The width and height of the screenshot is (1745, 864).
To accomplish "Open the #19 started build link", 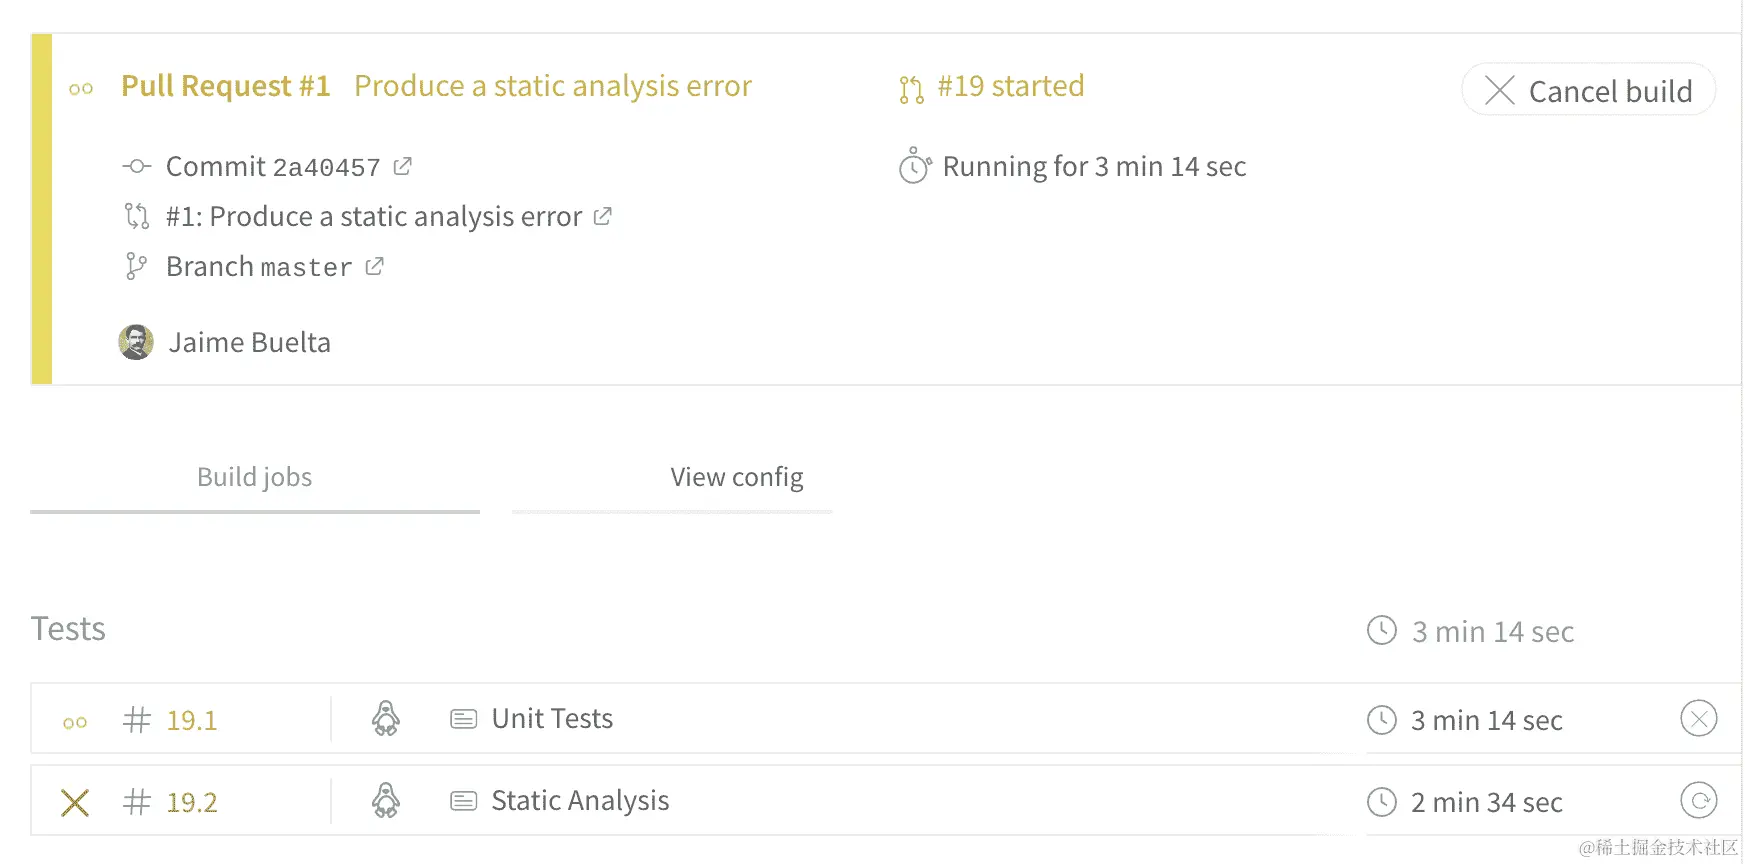I will tap(1010, 86).
